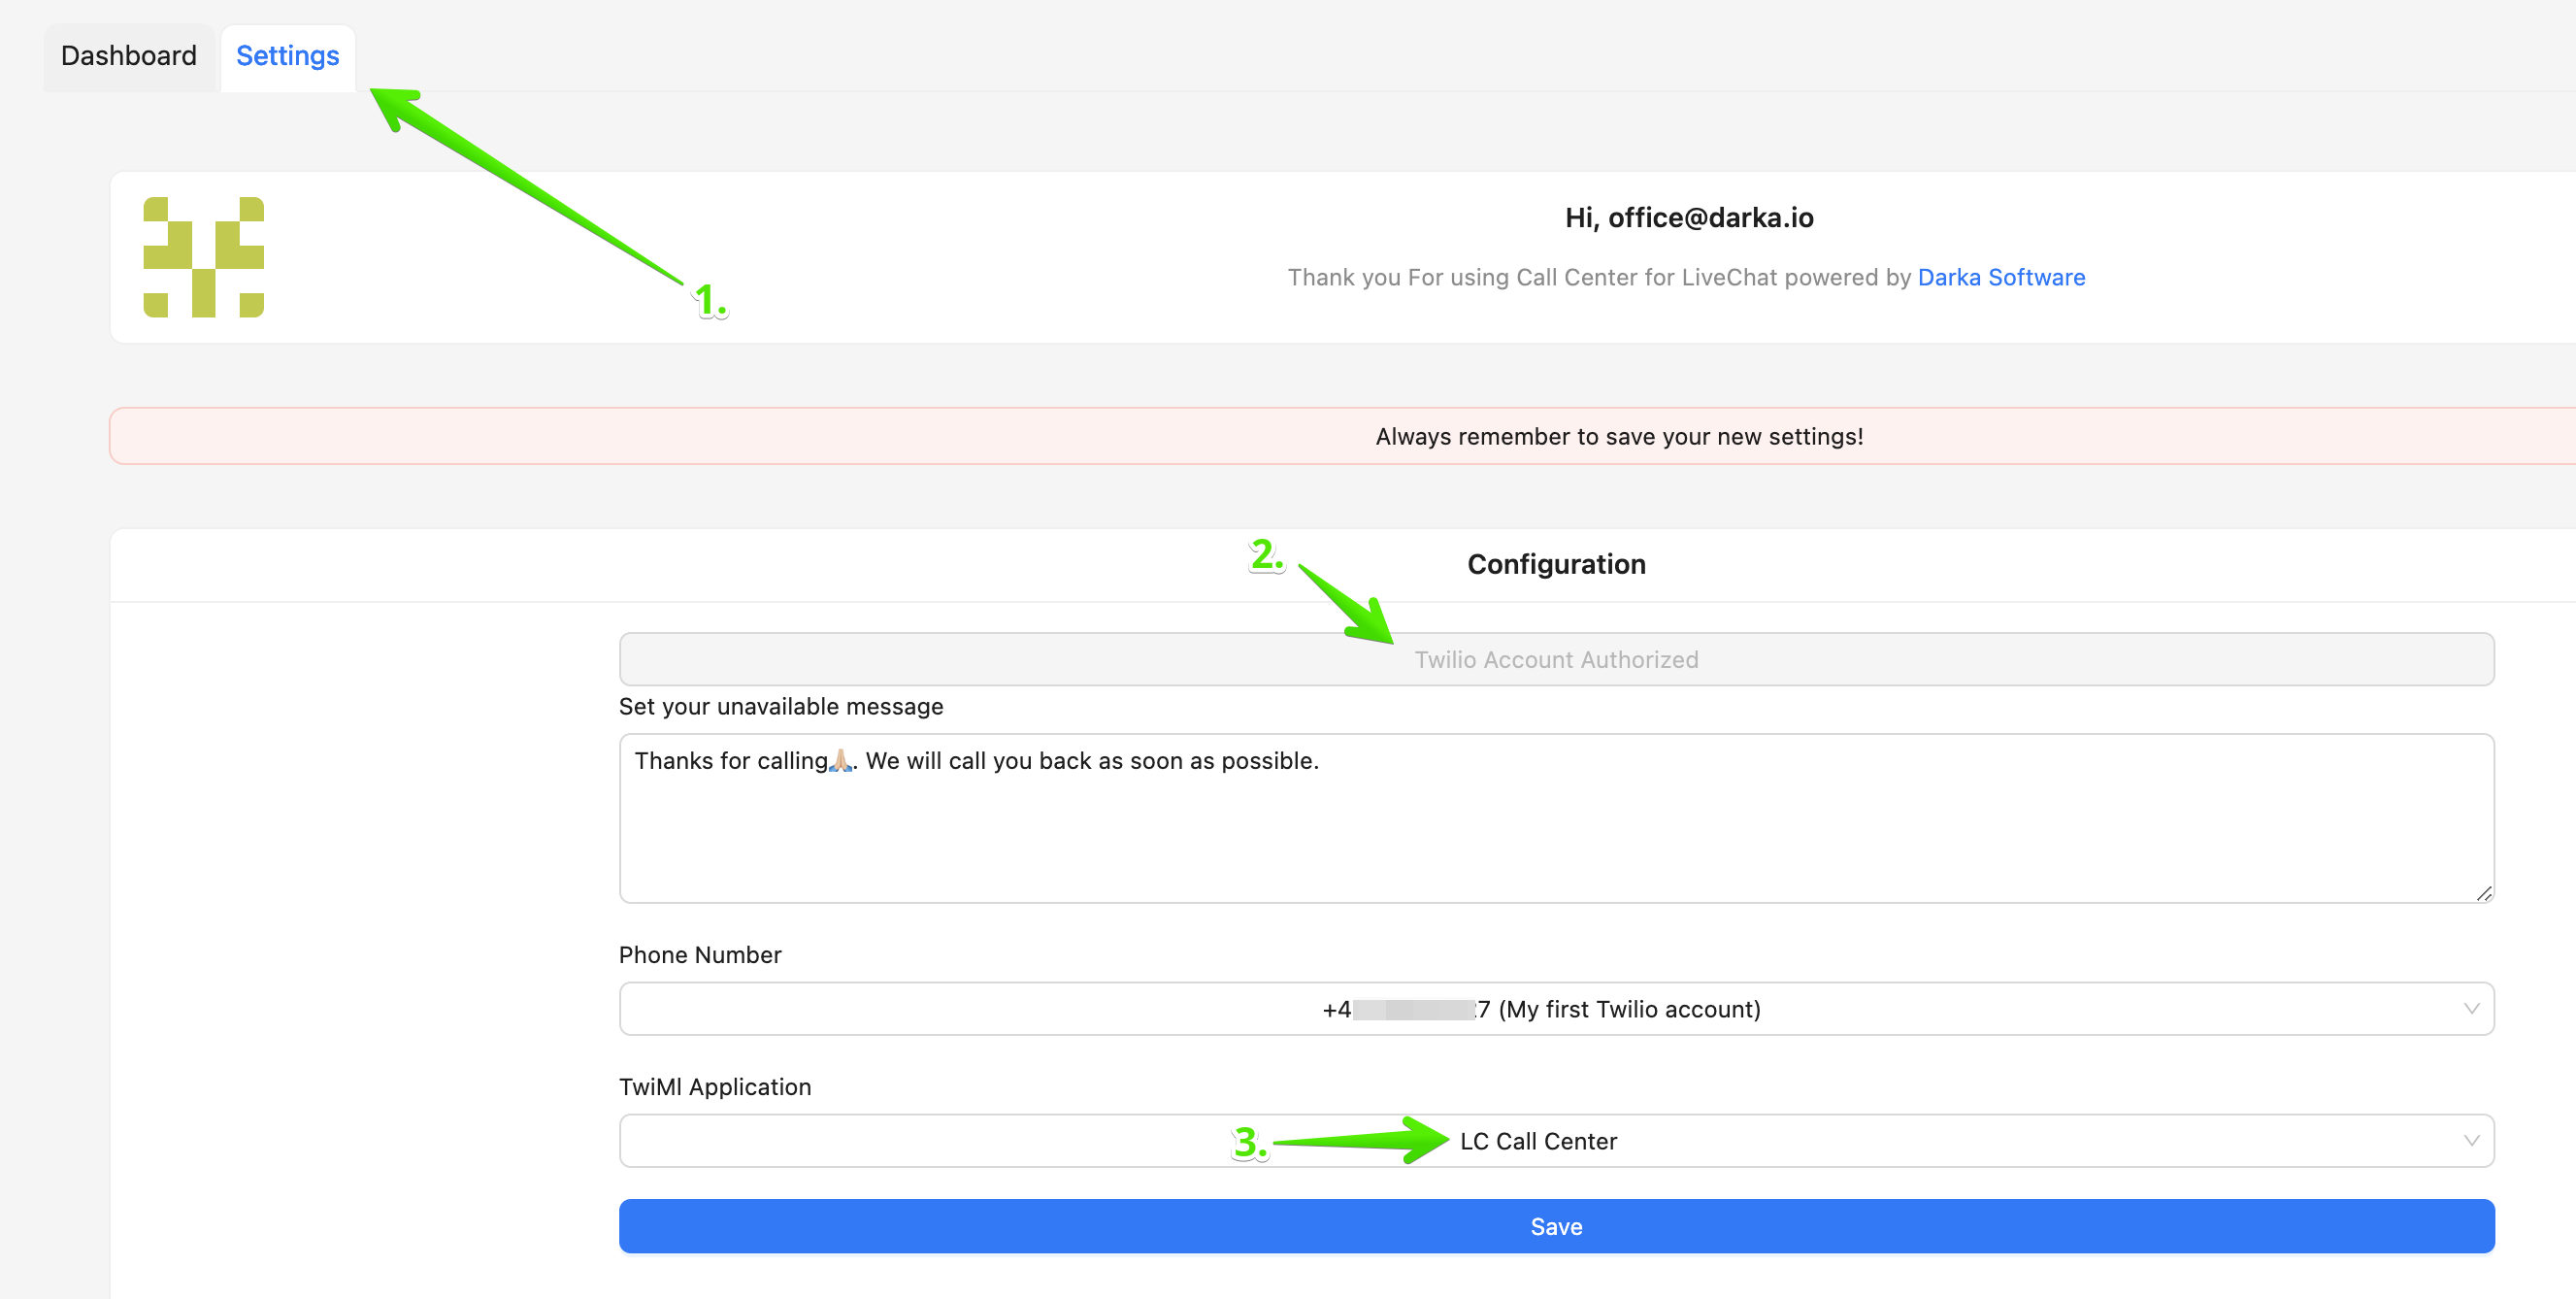Switch to the Settings tab
This screenshot has height=1299, width=2576.
[287, 56]
